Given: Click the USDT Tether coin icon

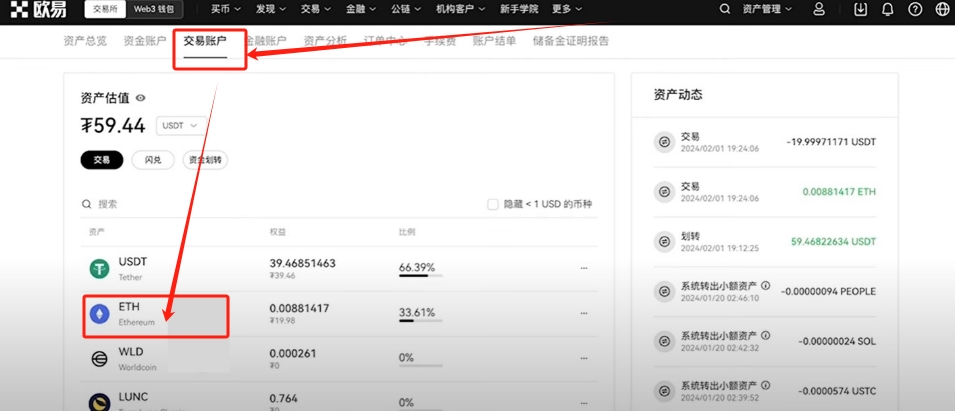Looking at the screenshot, I should pyautogui.click(x=99, y=268).
